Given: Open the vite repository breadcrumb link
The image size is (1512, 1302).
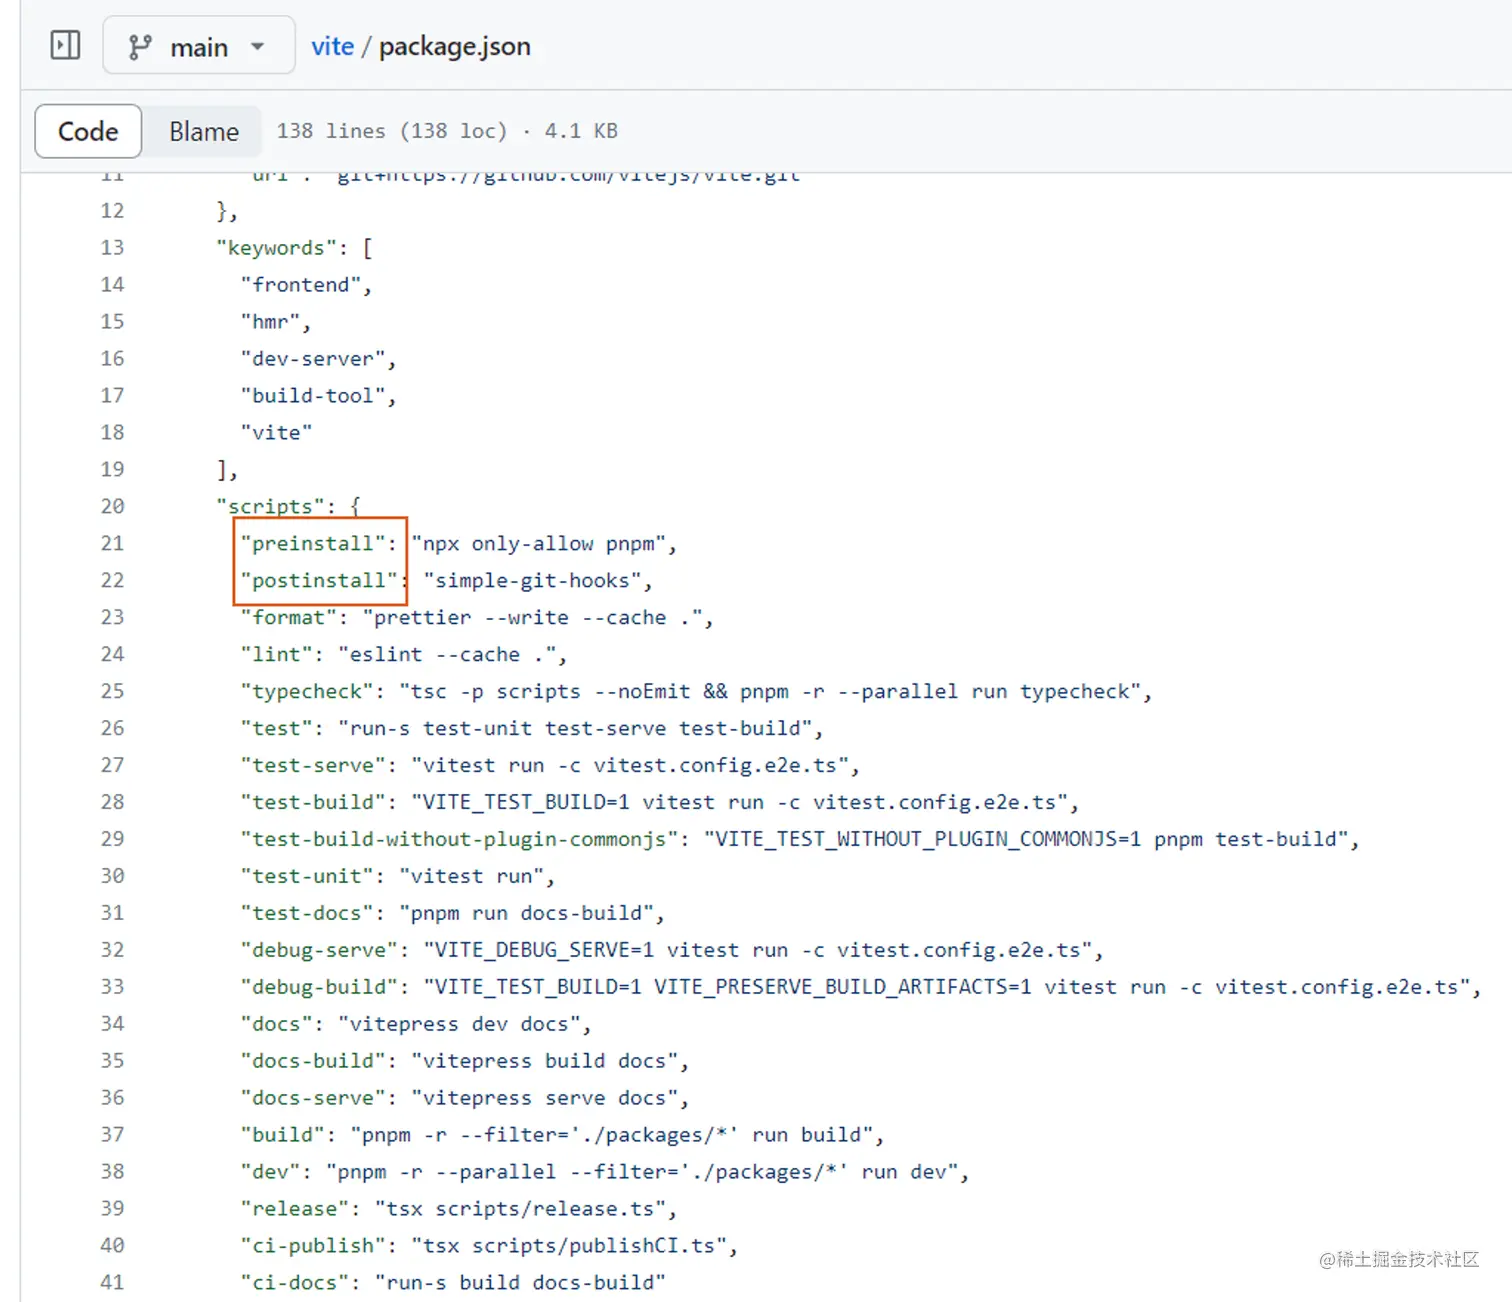Looking at the screenshot, I should [332, 46].
